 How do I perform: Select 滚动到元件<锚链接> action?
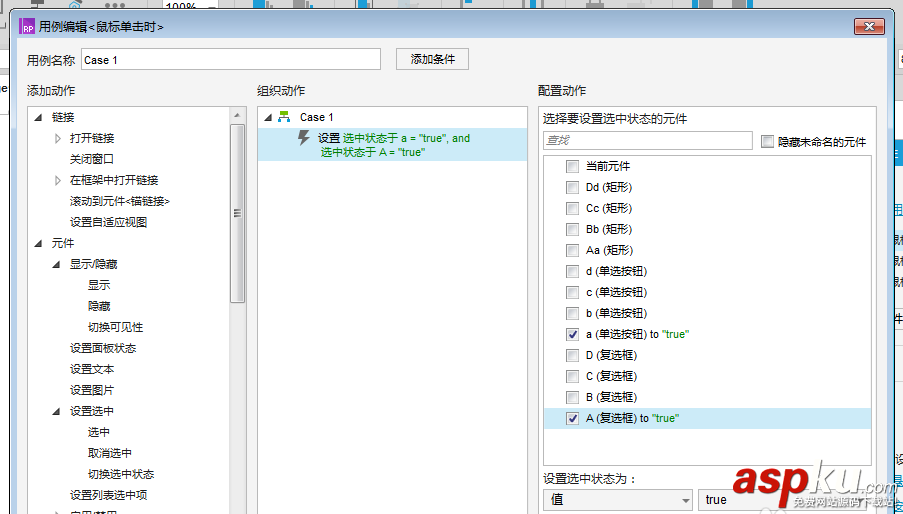120,201
